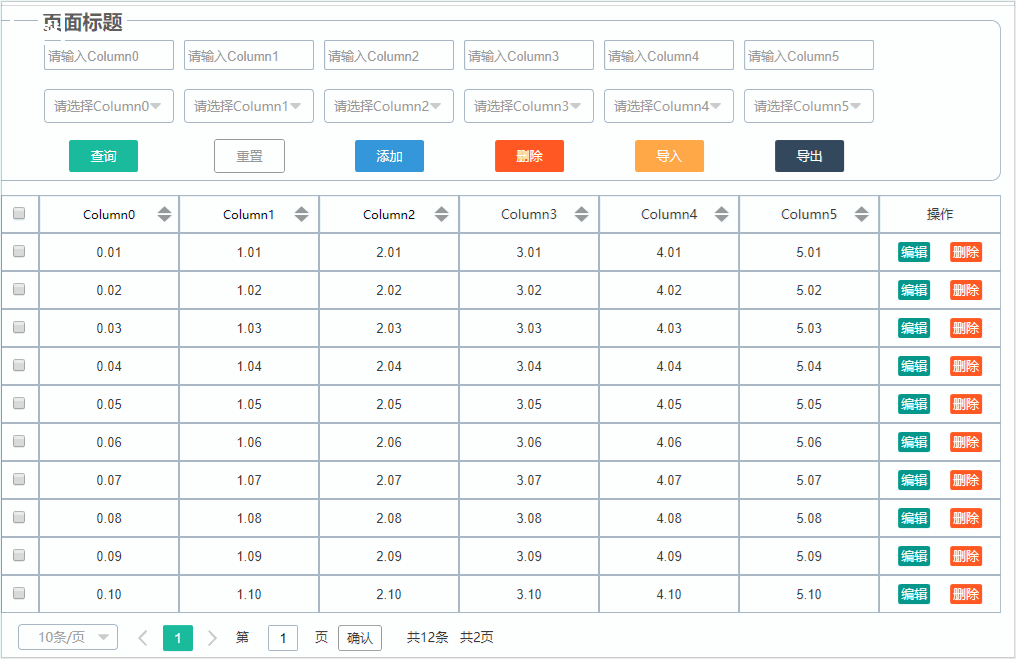Focus the 请输入Column4 input field
1016x659 pixels.
click(669, 55)
